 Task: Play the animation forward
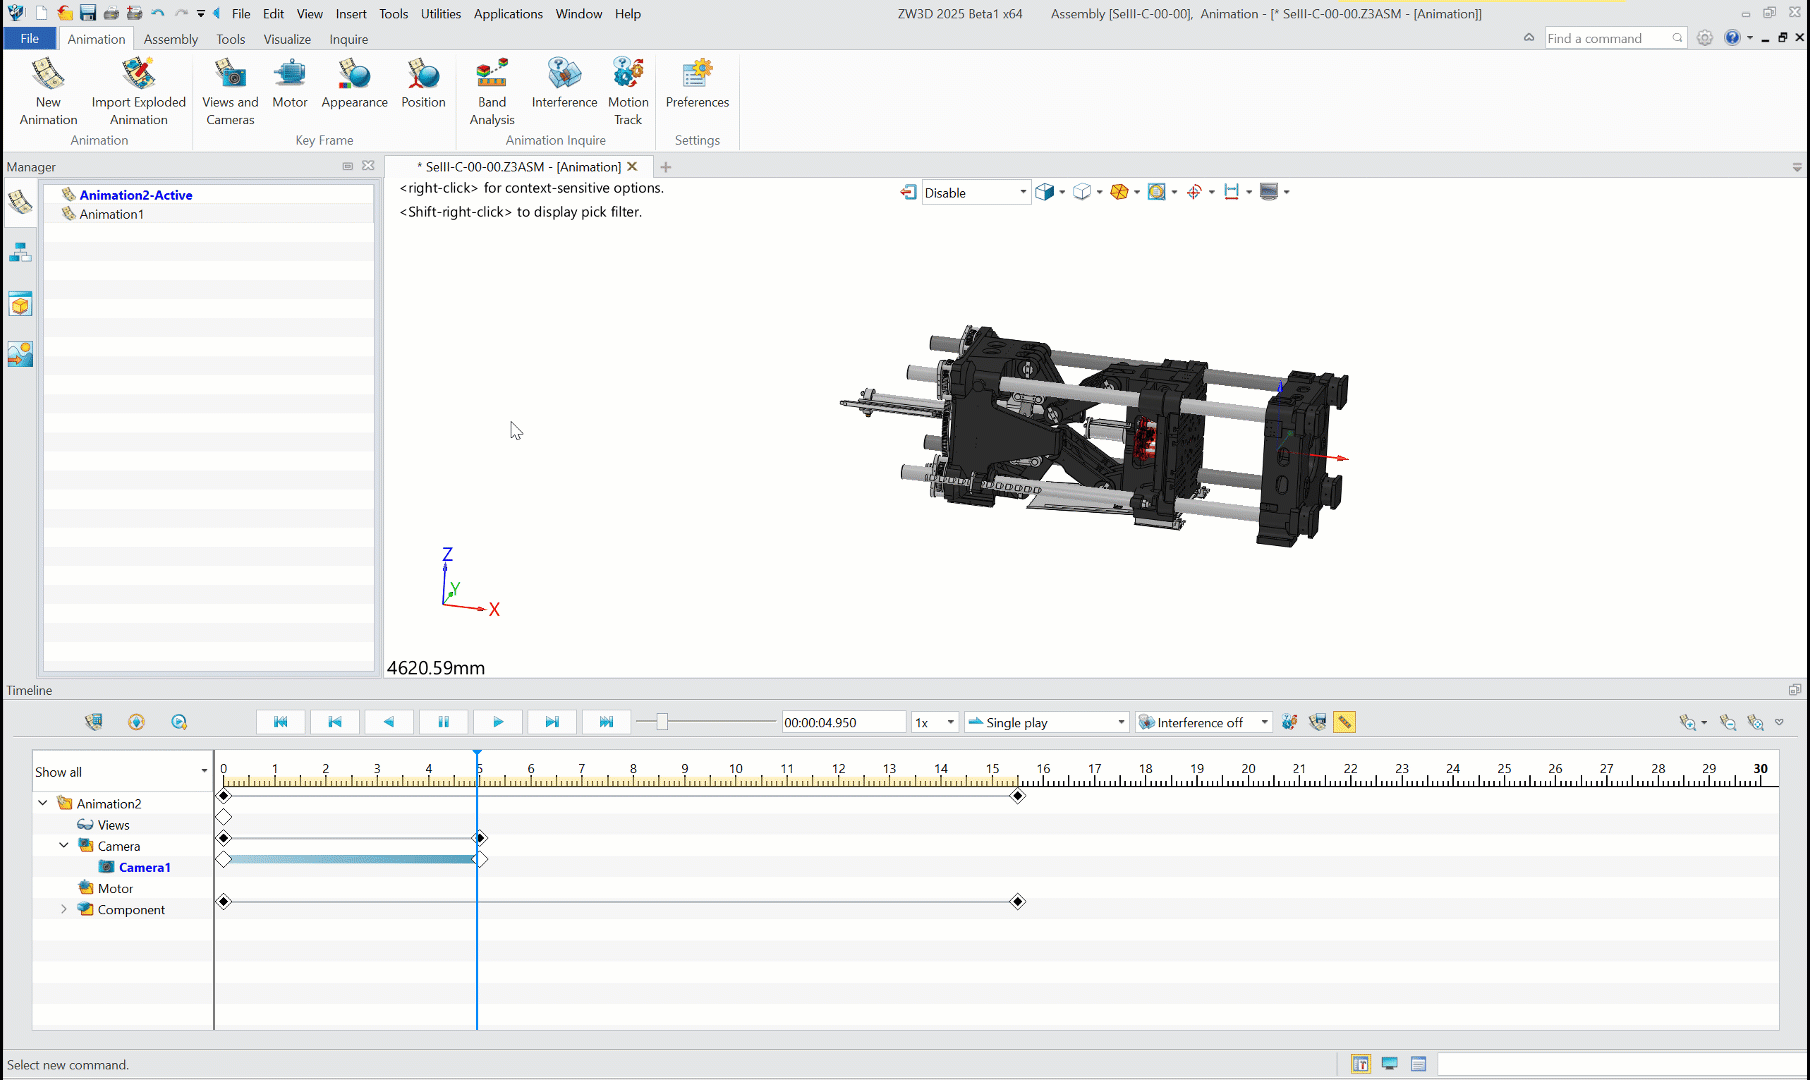[x=498, y=722]
